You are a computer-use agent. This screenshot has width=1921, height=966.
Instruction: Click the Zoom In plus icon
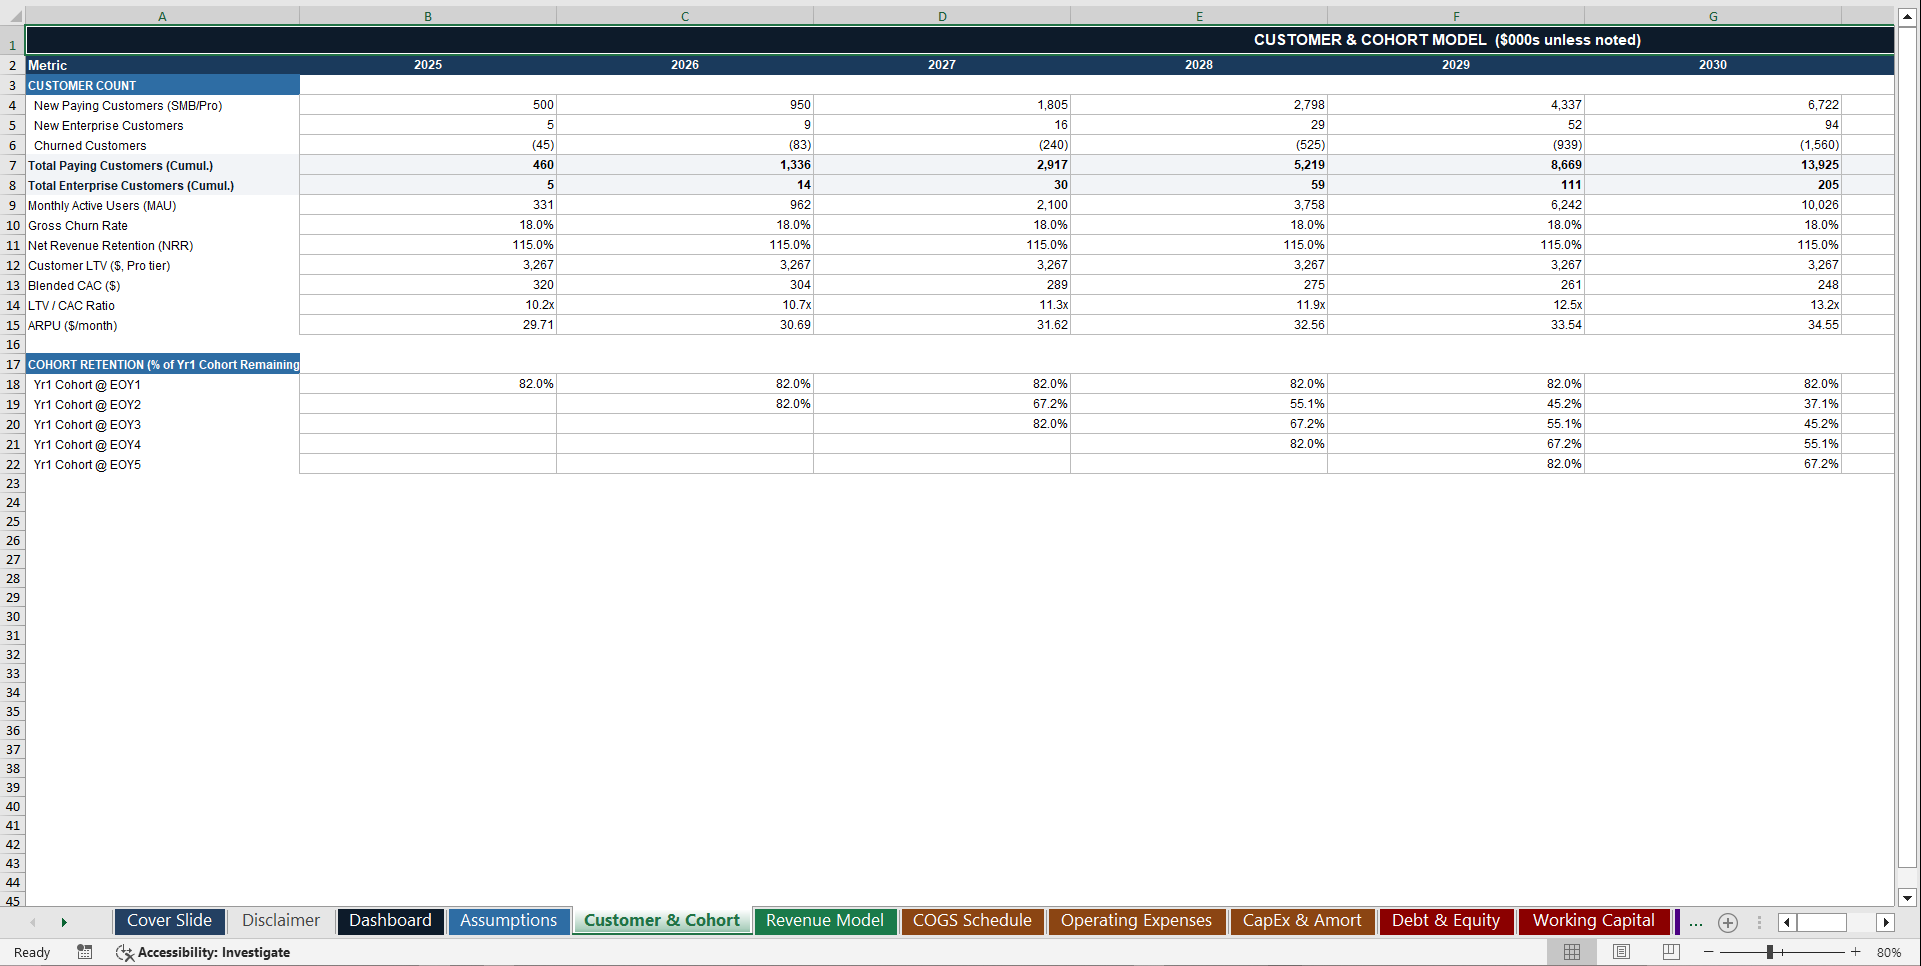pos(1855,952)
